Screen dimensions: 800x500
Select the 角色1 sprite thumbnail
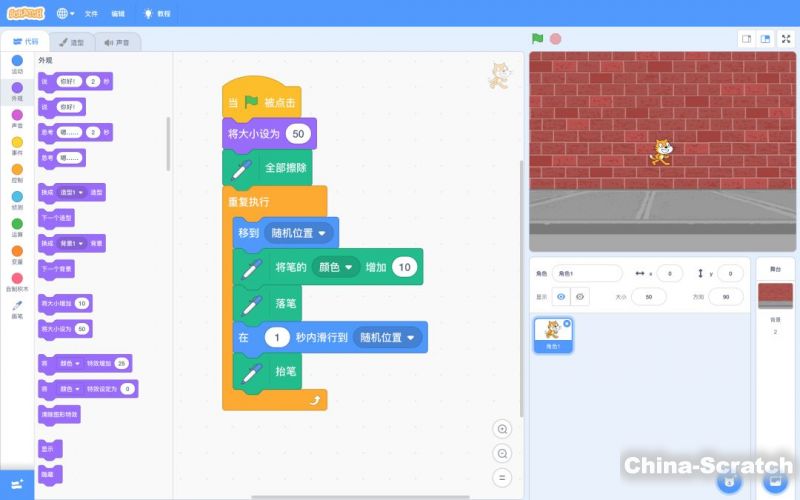(x=553, y=335)
